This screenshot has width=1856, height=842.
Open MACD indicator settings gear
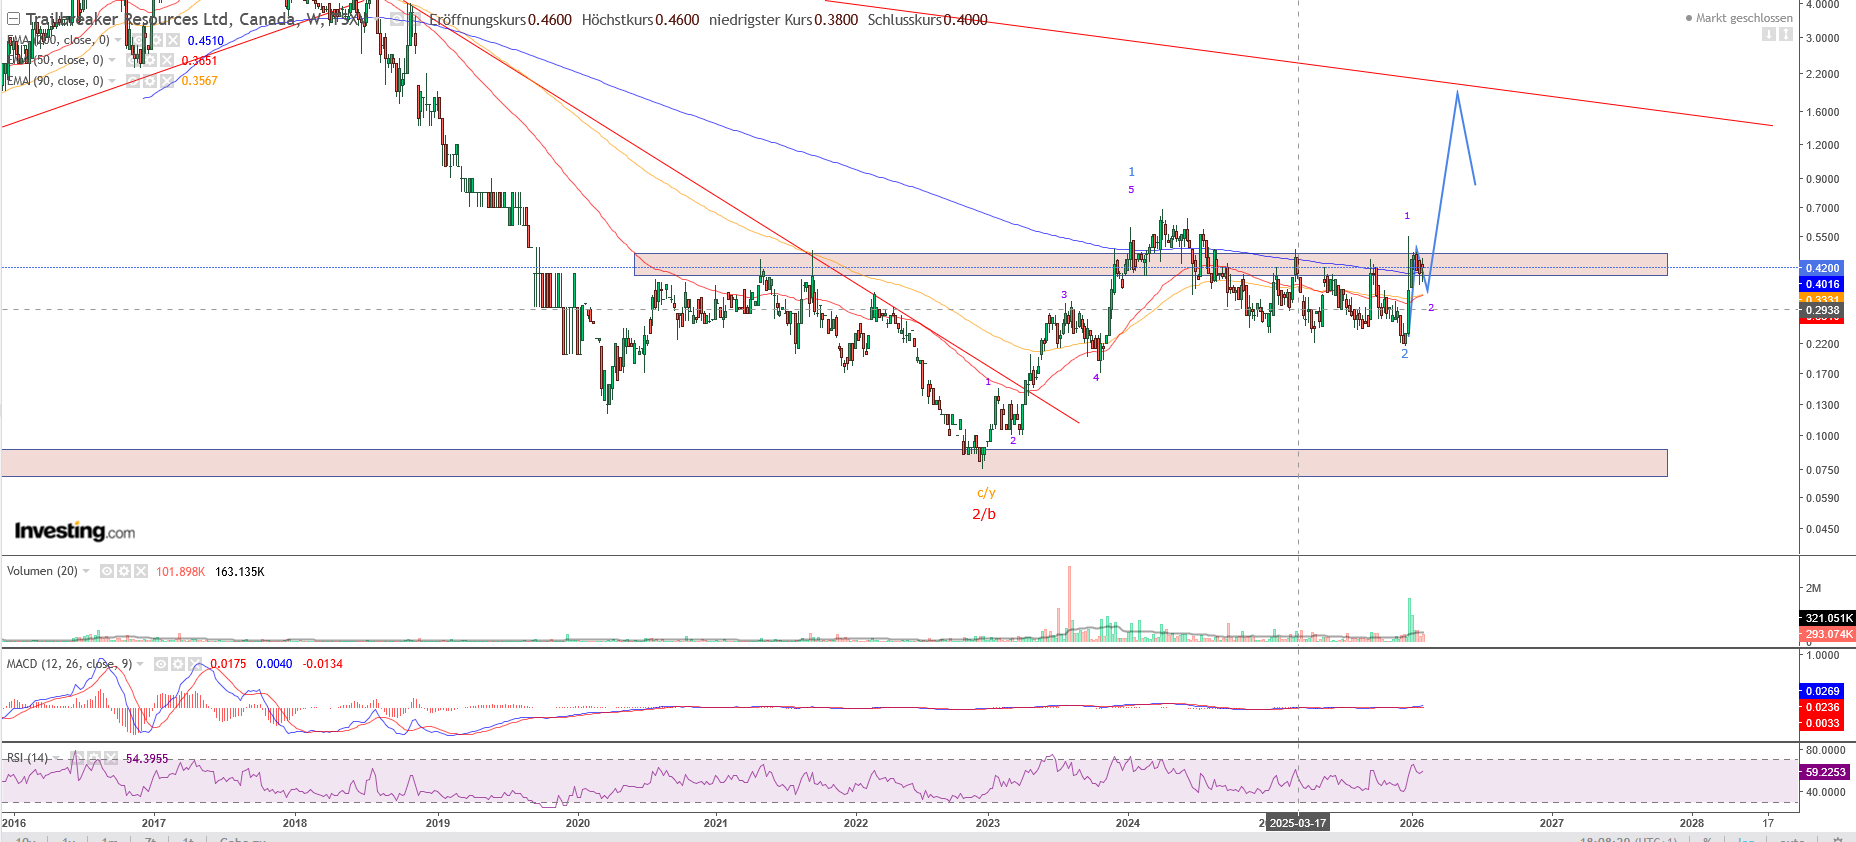177,664
